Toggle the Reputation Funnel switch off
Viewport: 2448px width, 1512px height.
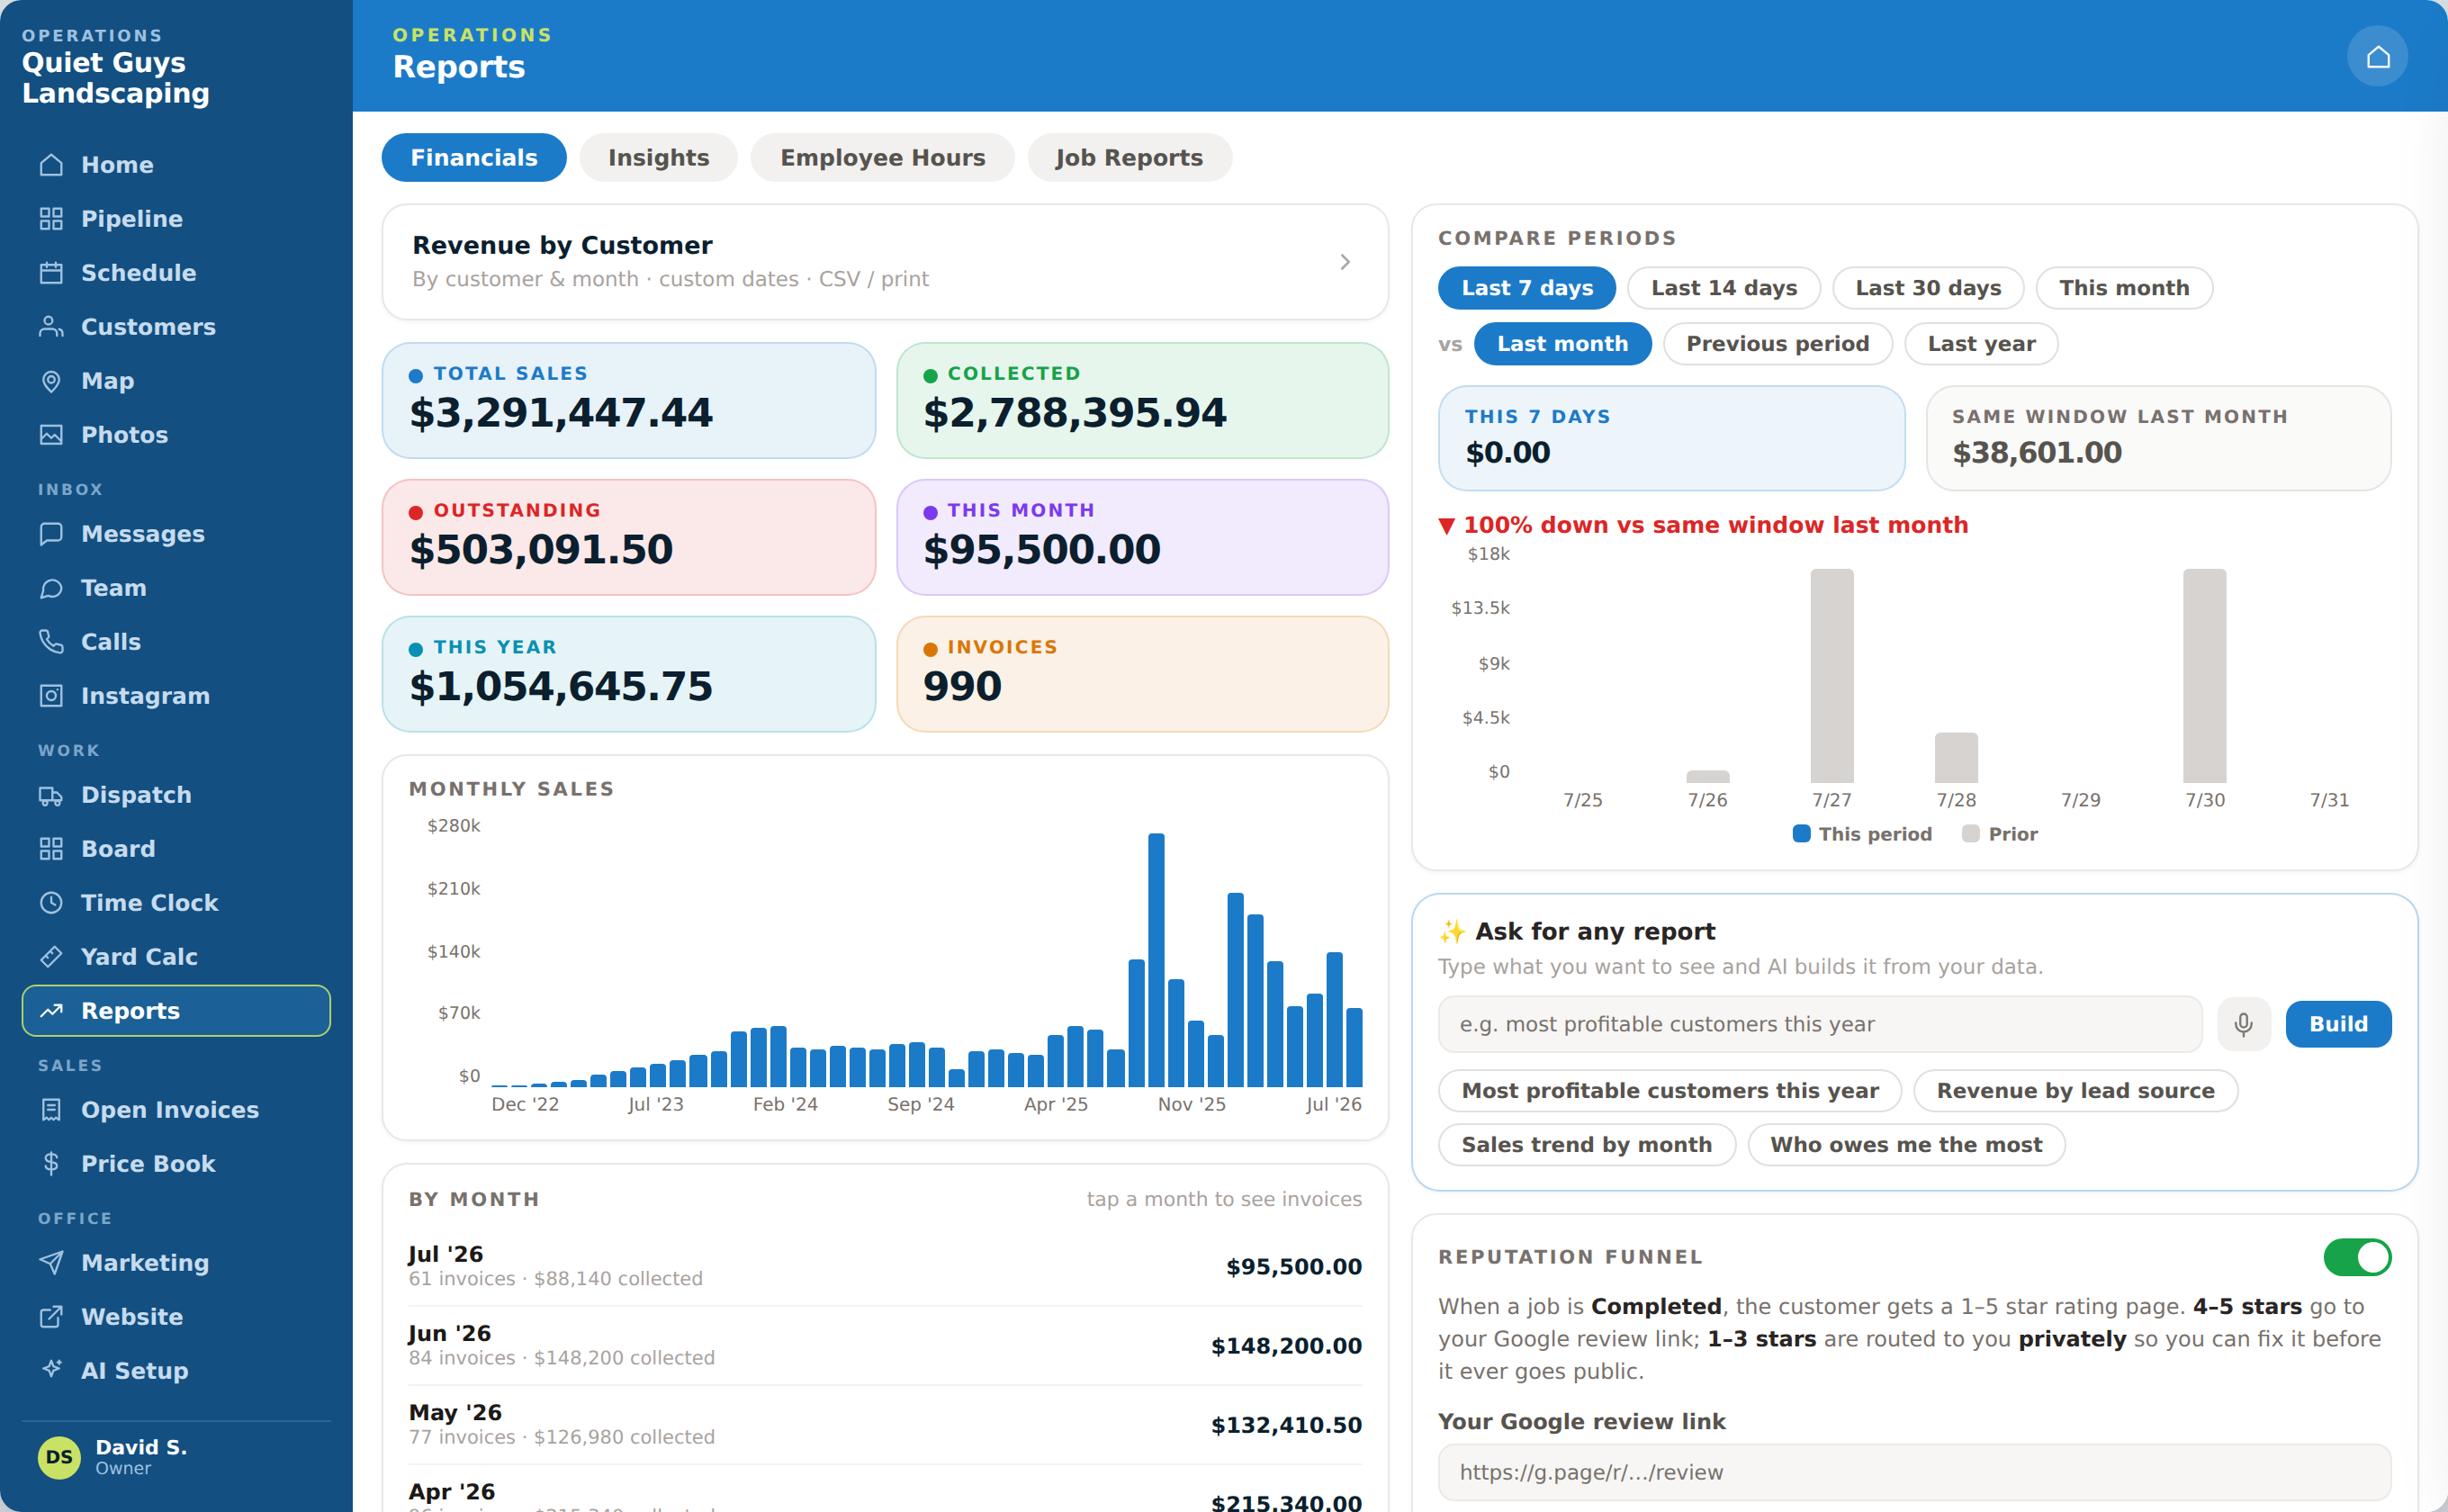[x=2357, y=1257]
